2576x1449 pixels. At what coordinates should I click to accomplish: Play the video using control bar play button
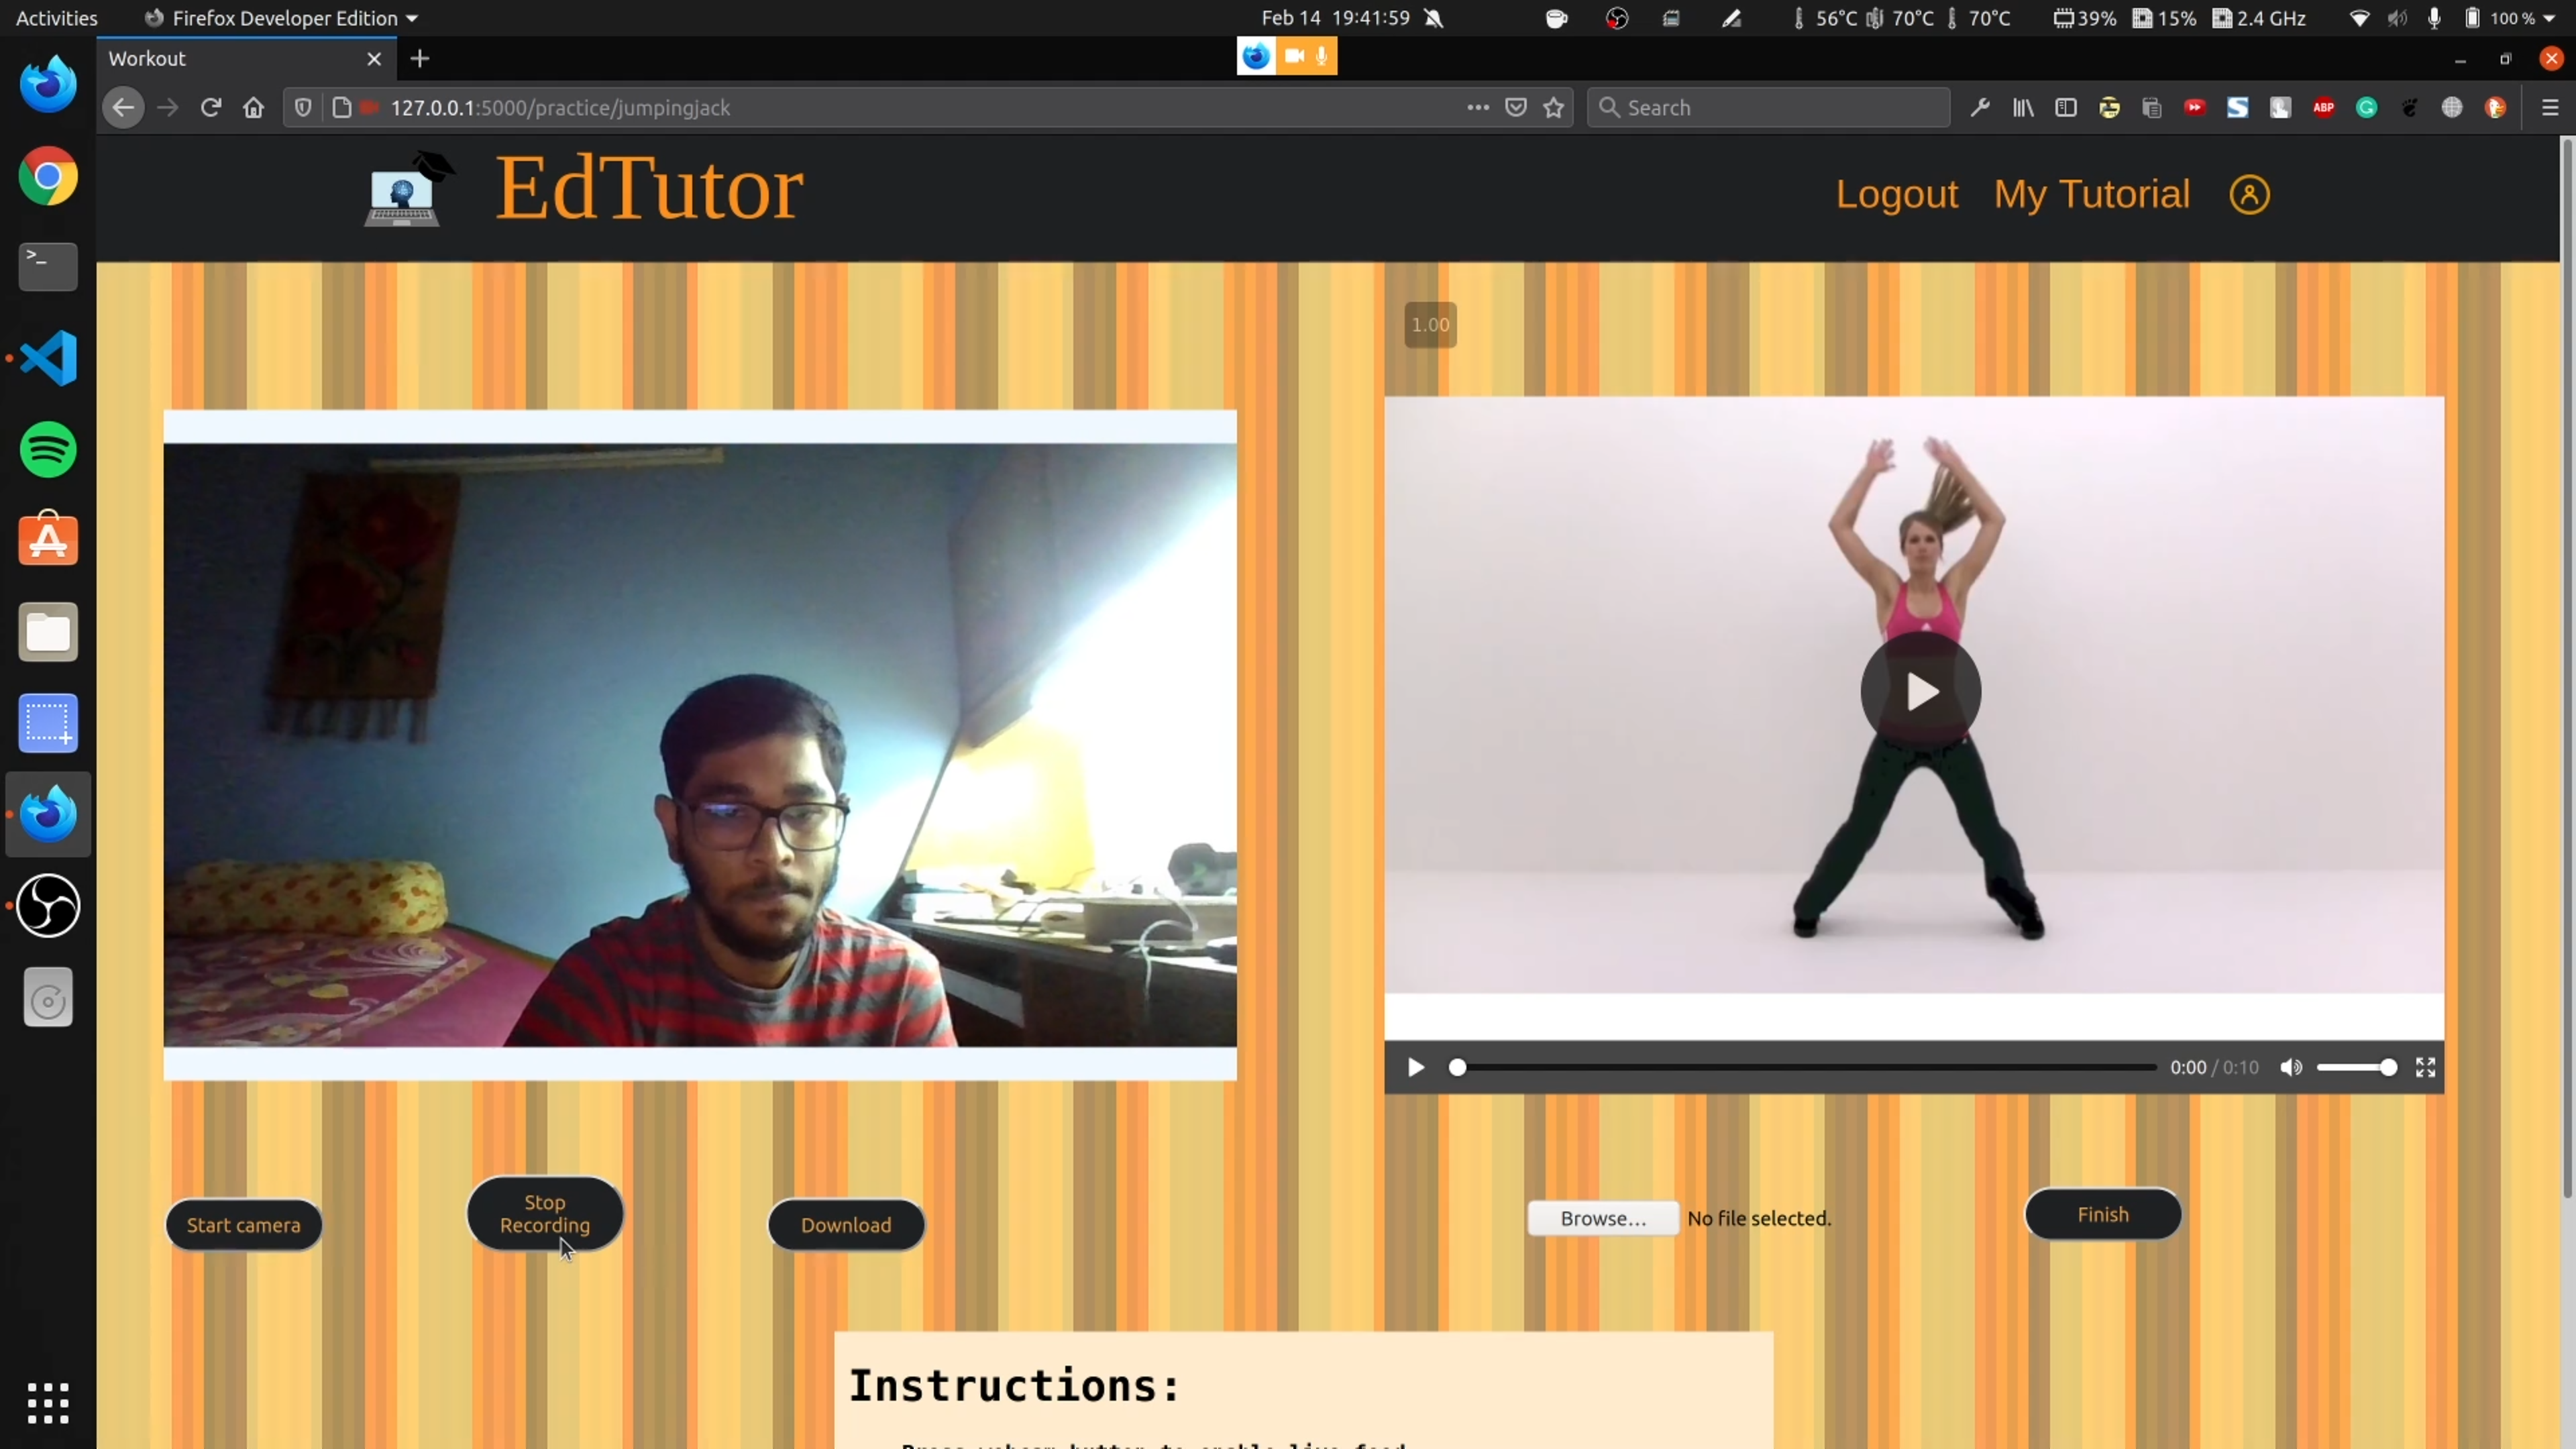pyautogui.click(x=1415, y=1068)
